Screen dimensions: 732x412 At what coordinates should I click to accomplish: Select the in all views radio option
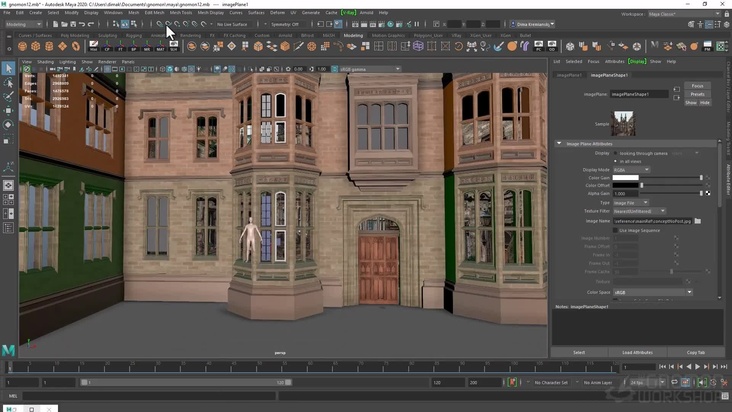pos(615,161)
